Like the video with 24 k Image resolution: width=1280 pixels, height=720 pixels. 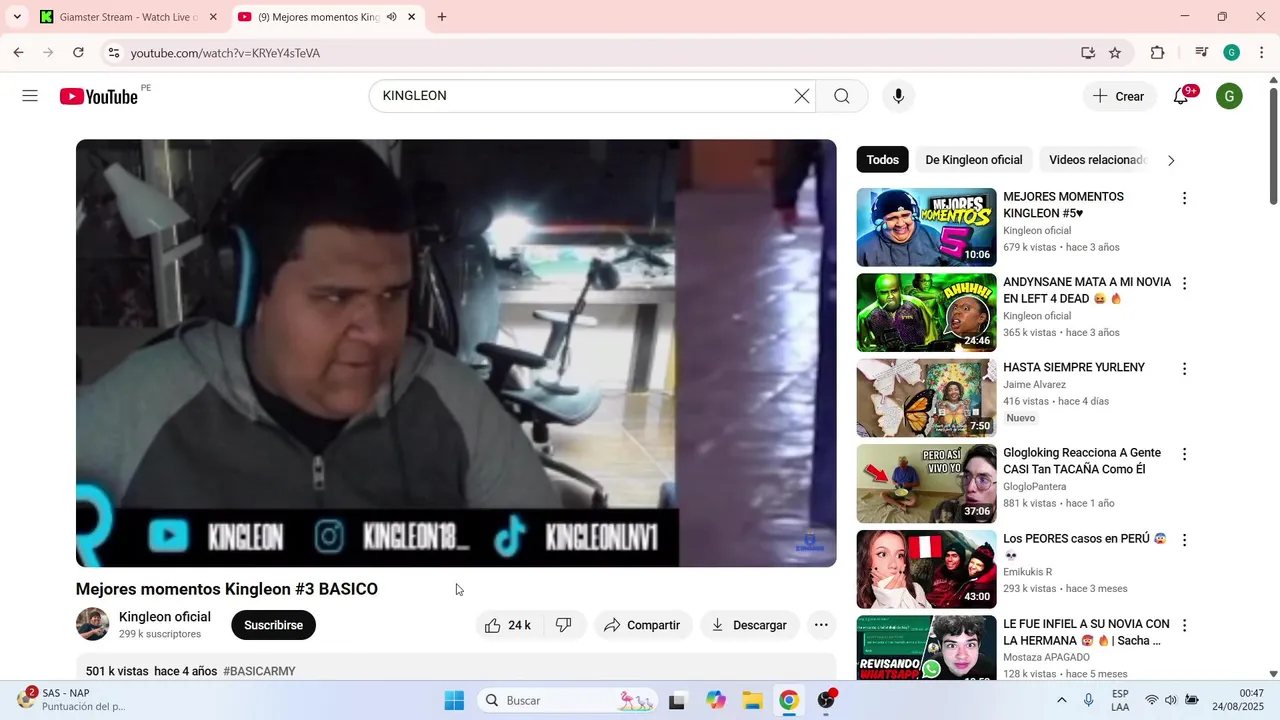508,625
